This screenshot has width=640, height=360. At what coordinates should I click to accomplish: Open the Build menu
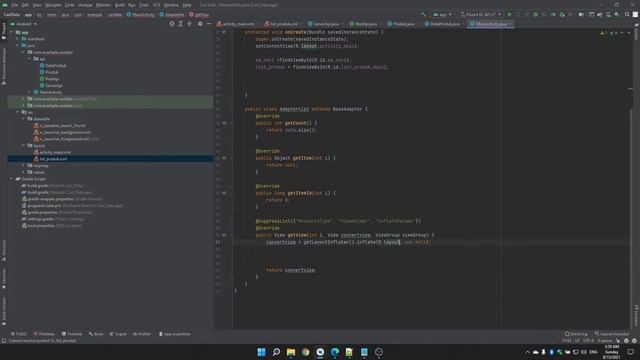coord(120,5)
